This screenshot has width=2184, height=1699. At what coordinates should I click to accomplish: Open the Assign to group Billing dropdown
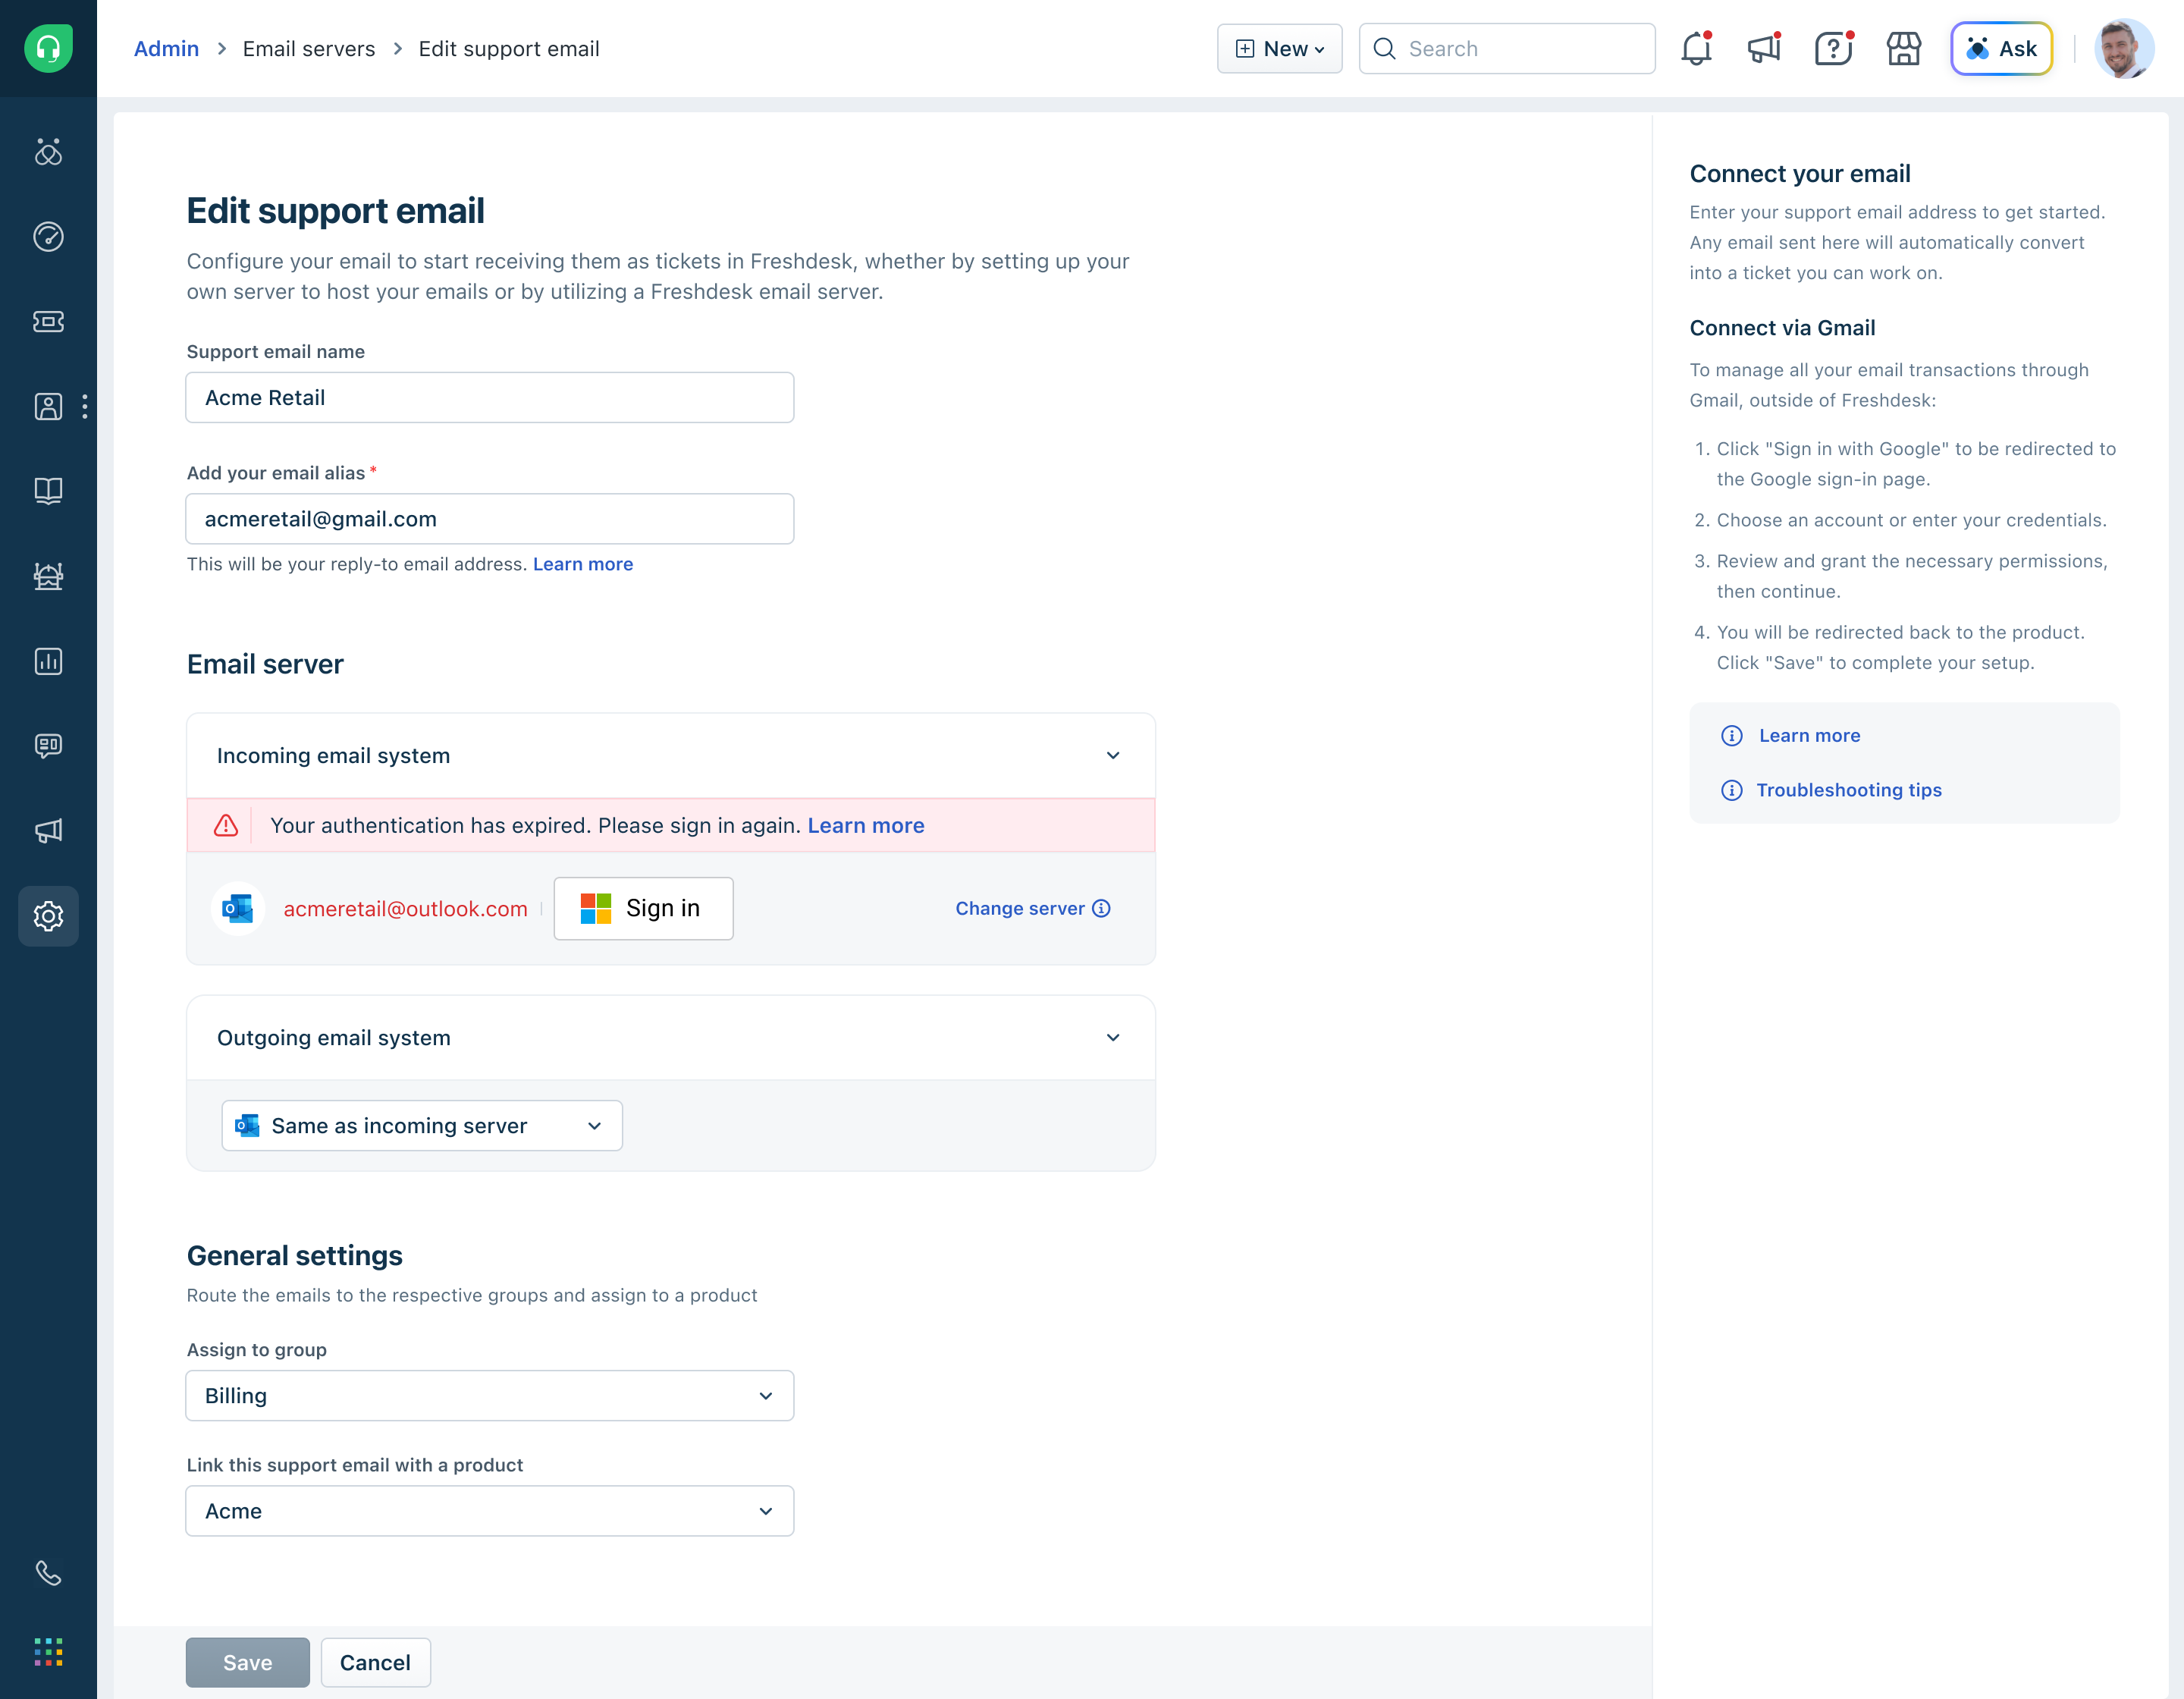coord(489,1395)
